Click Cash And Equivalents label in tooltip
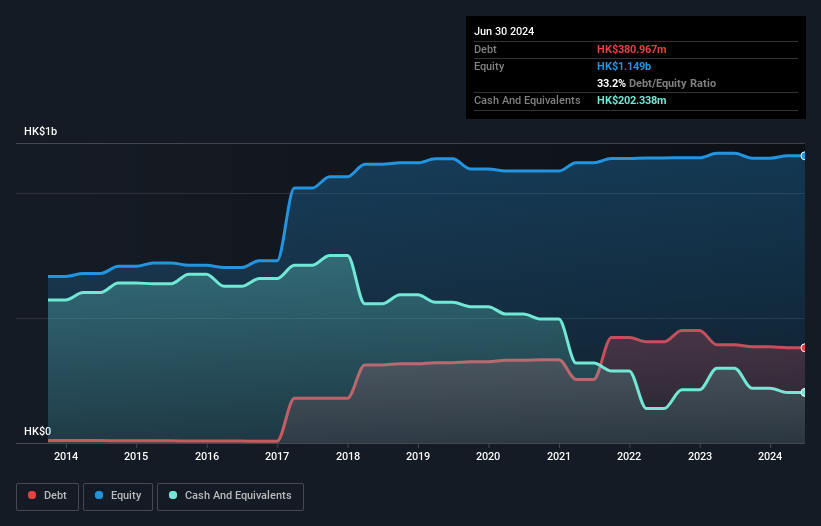This screenshot has width=821, height=526. point(527,100)
